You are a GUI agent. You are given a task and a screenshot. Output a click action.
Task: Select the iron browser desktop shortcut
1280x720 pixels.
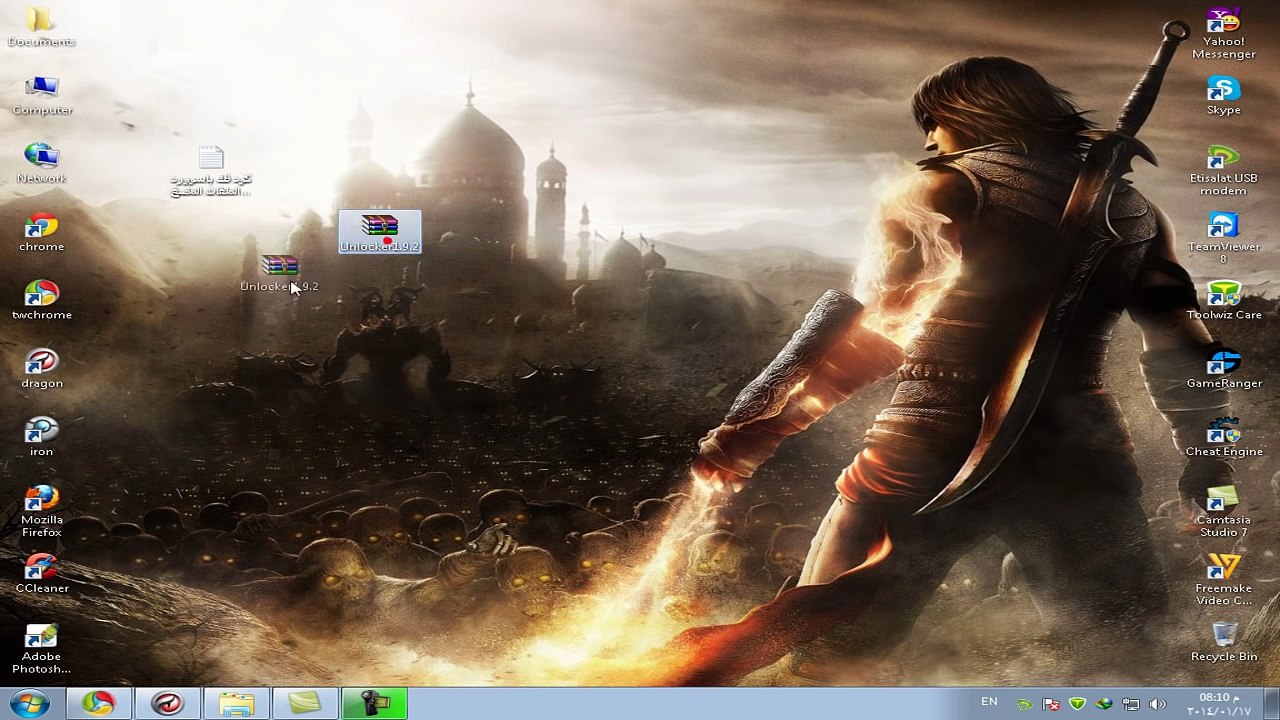coord(41,437)
